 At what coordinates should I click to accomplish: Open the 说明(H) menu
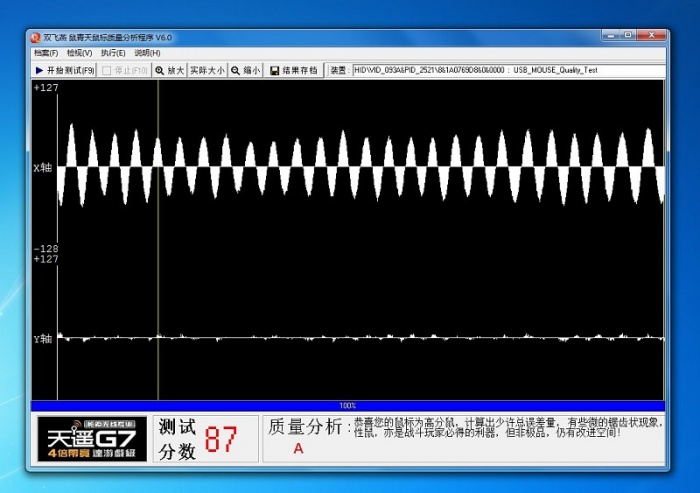click(x=147, y=53)
